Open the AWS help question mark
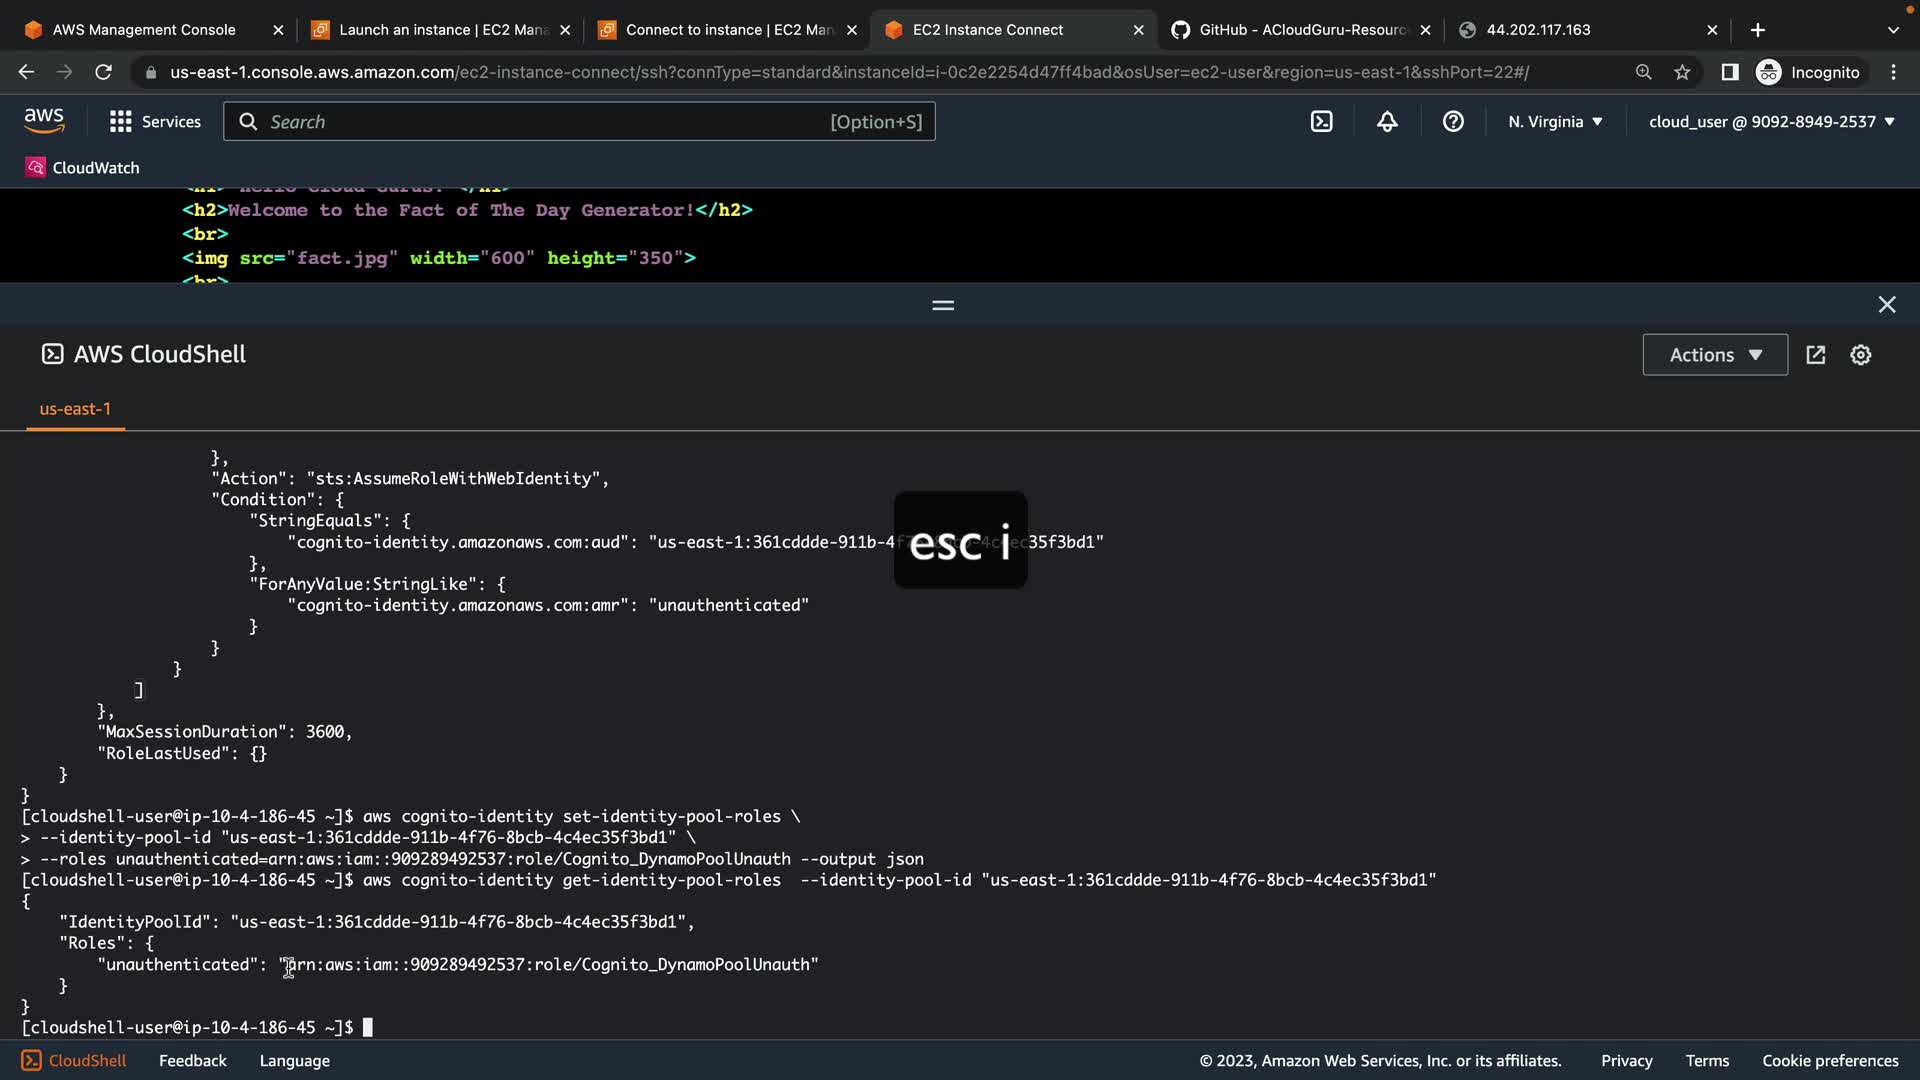 tap(1453, 122)
